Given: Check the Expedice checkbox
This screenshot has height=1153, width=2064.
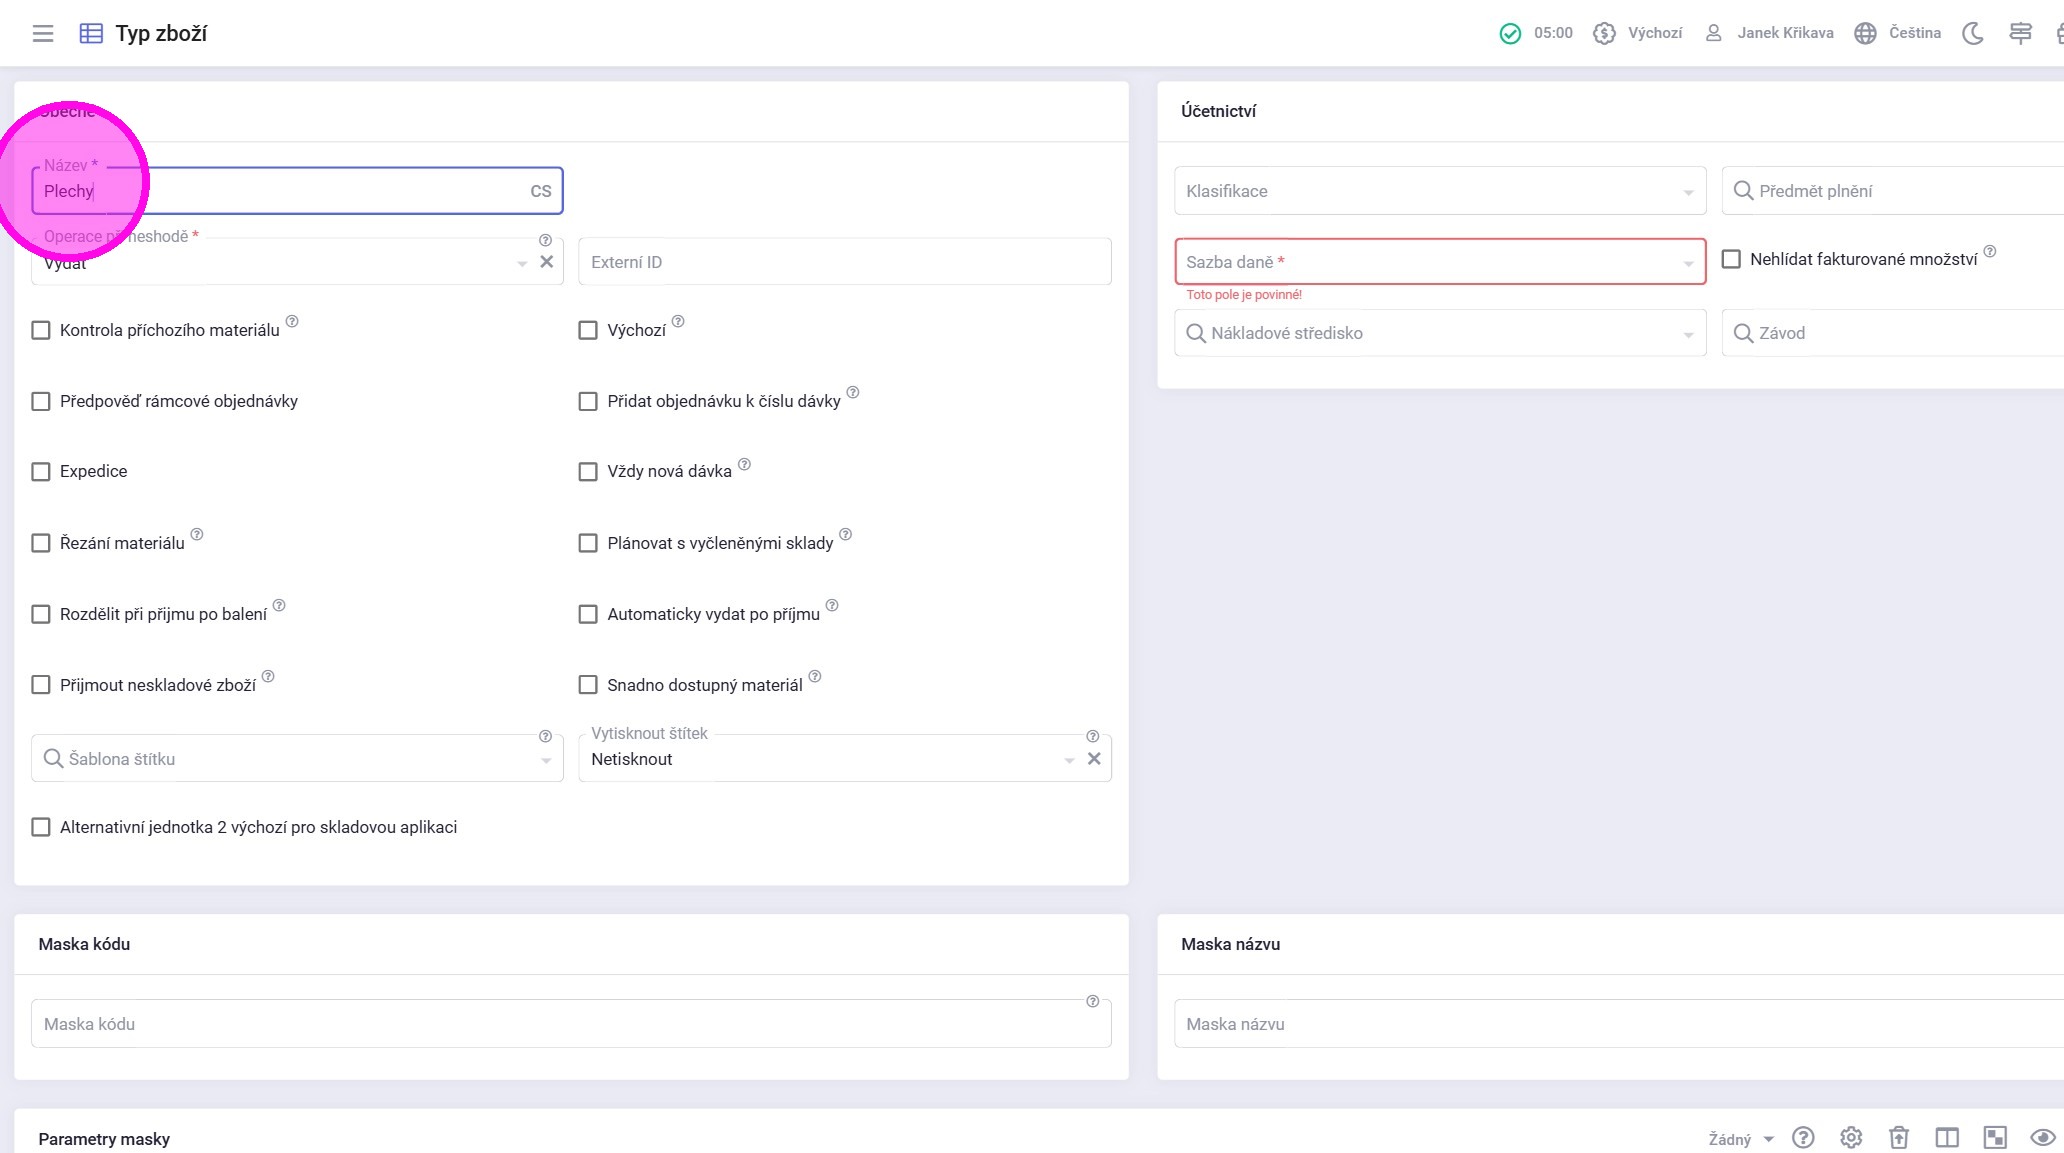Looking at the screenshot, I should click(x=41, y=471).
